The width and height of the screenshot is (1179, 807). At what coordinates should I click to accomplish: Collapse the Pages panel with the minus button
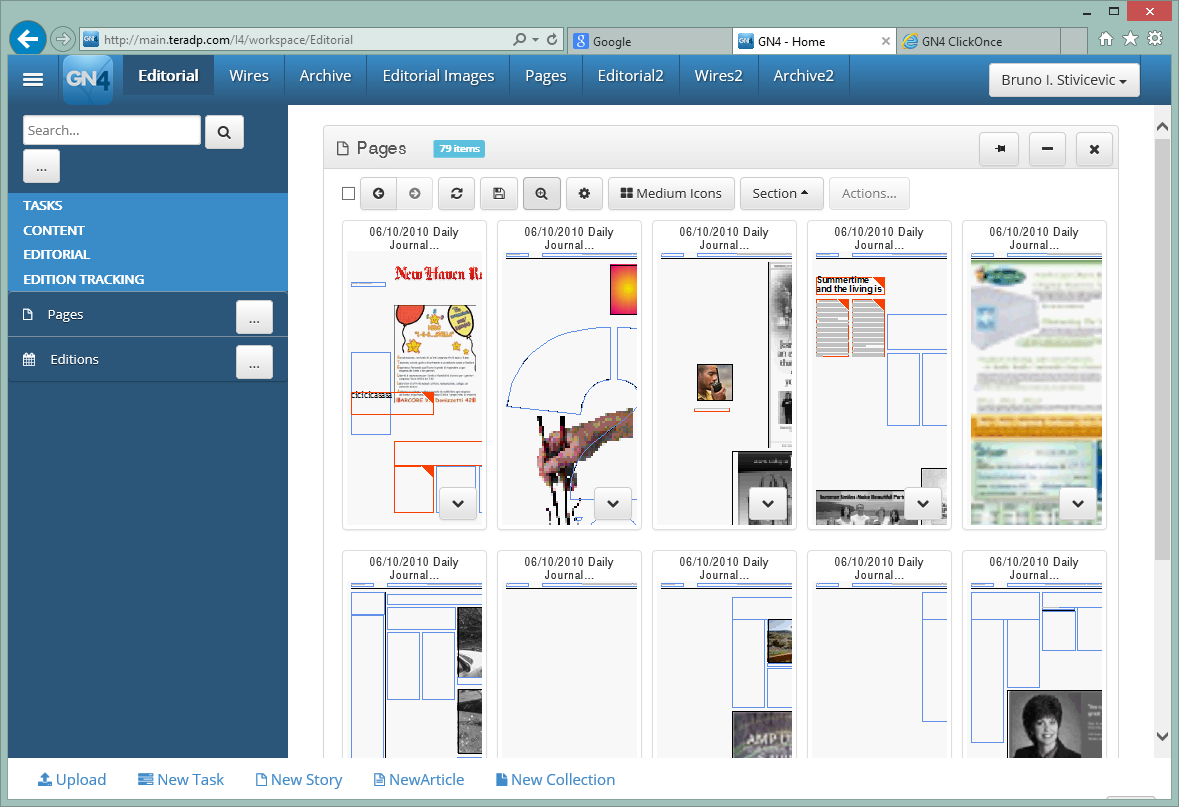tap(1047, 149)
